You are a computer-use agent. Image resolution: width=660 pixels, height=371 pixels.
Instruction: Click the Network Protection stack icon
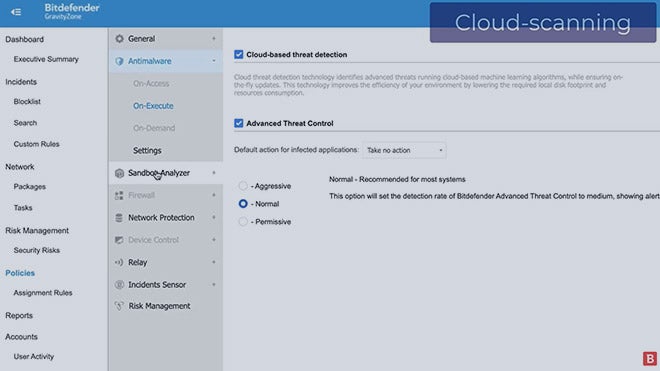pyautogui.click(x=119, y=218)
